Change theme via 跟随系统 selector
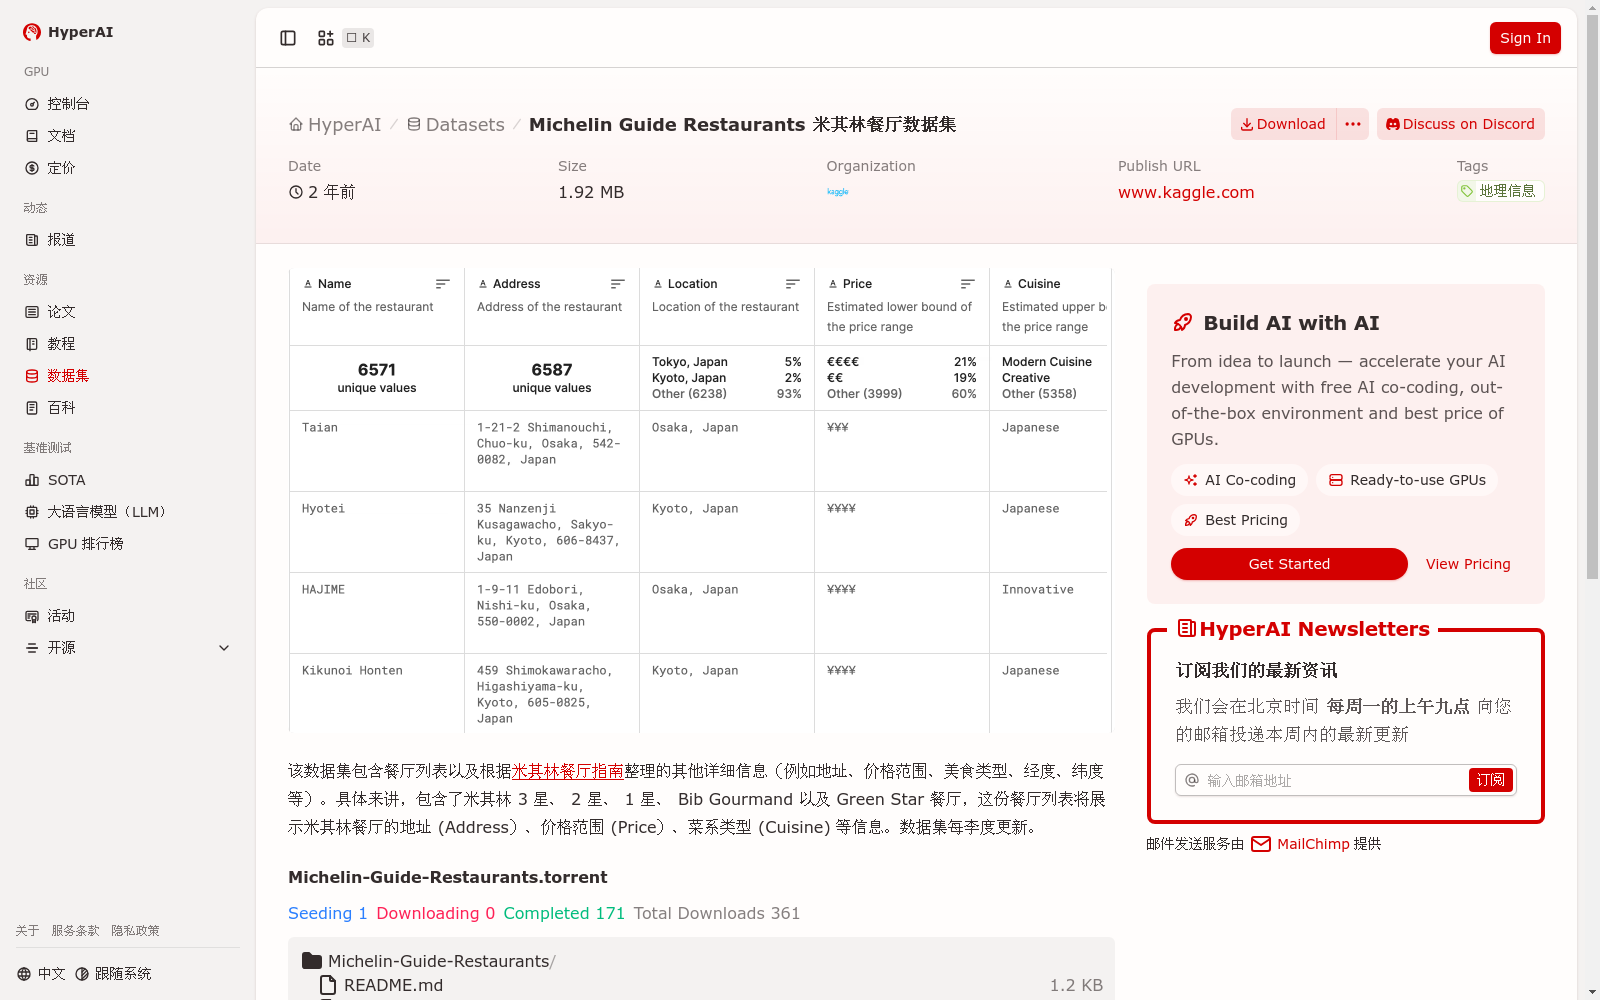The width and height of the screenshot is (1600, 1000). (x=113, y=974)
